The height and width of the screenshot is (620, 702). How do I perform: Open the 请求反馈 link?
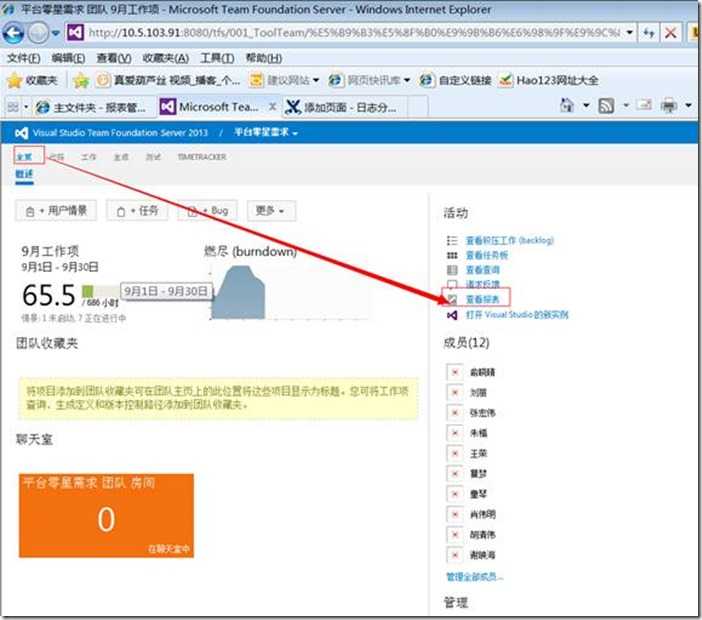tap(482, 284)
